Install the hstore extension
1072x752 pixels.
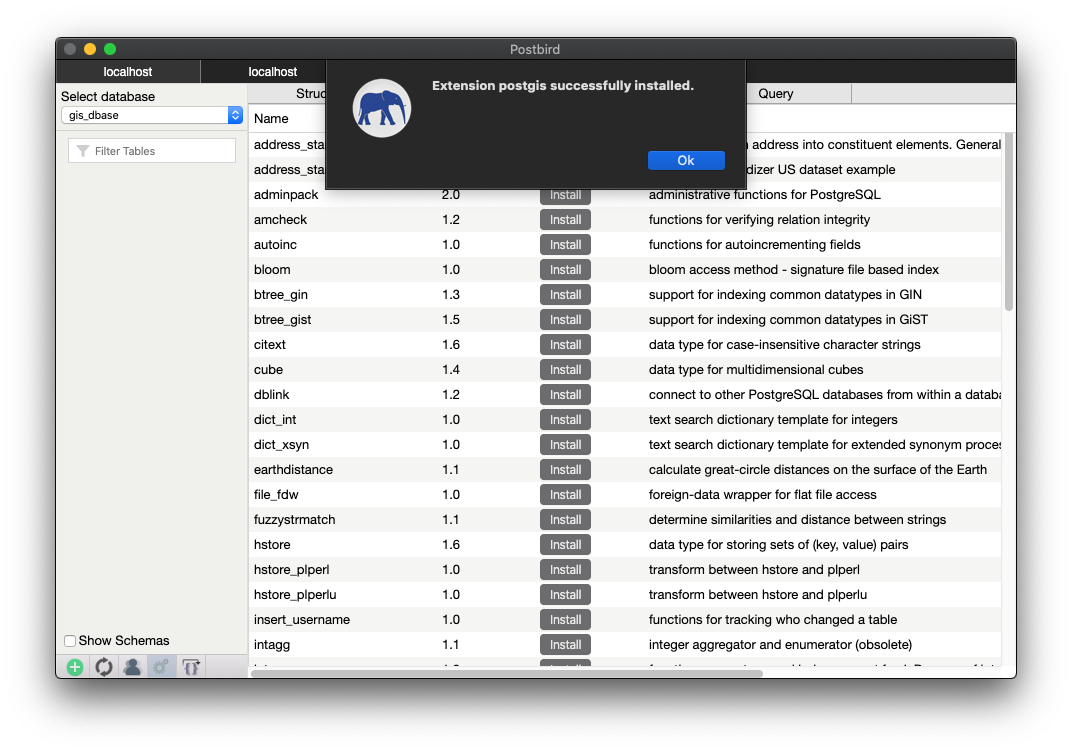565,545
